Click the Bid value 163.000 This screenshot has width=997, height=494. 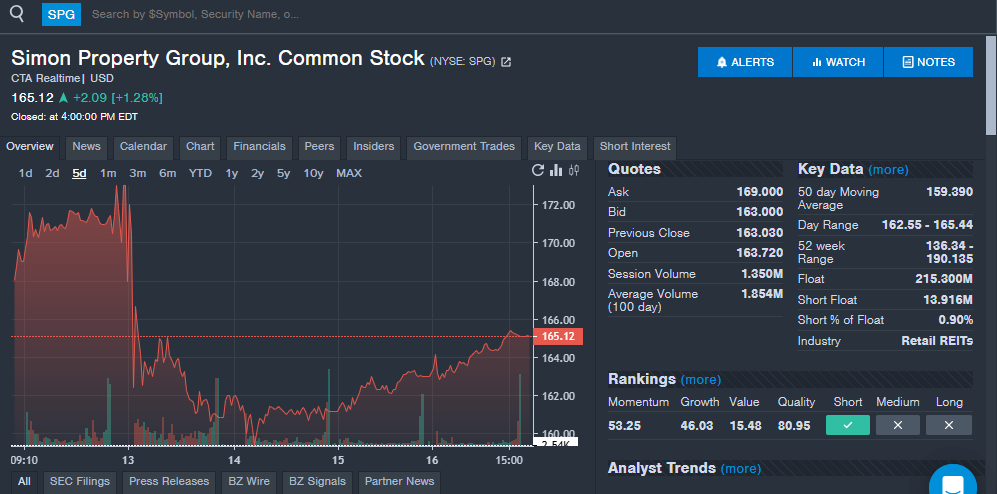coord(760,212)
